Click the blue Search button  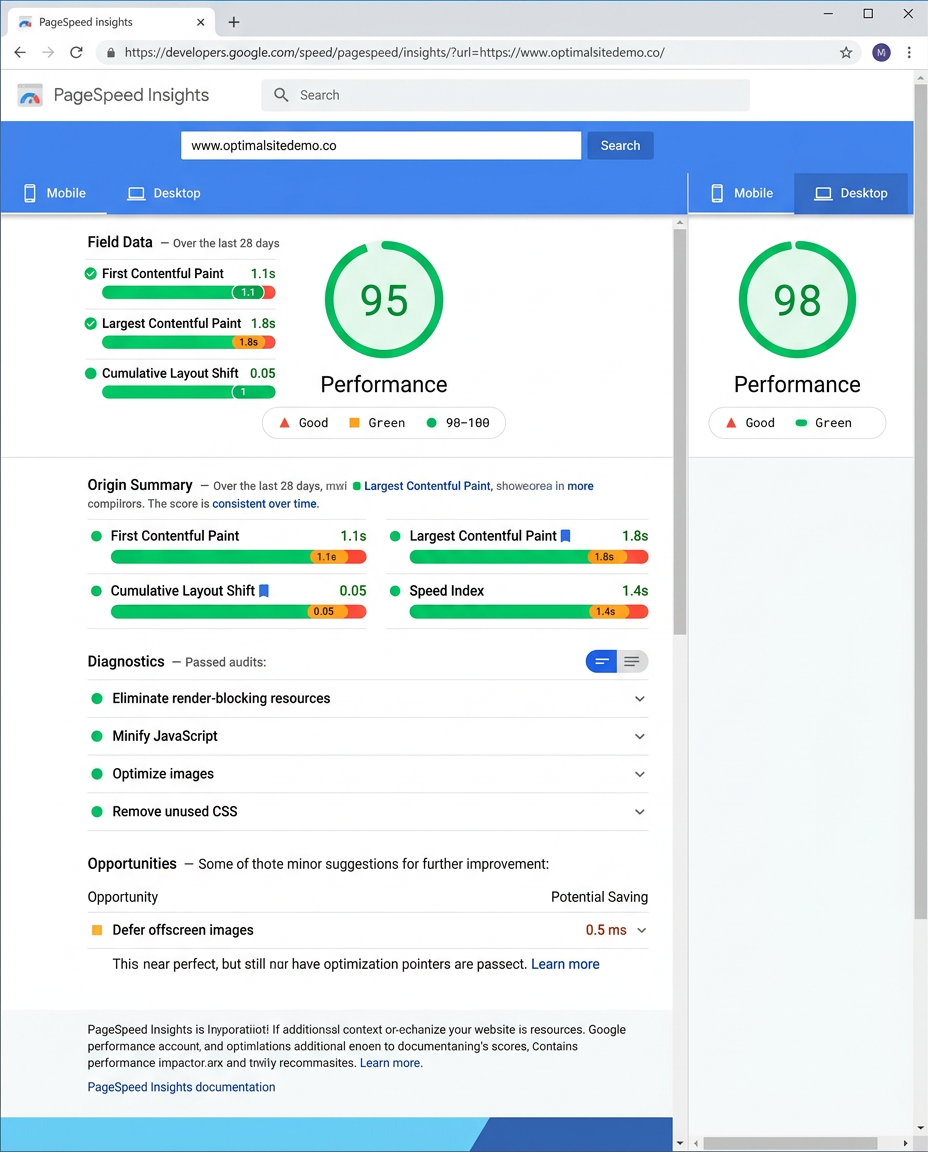[620, 145]
